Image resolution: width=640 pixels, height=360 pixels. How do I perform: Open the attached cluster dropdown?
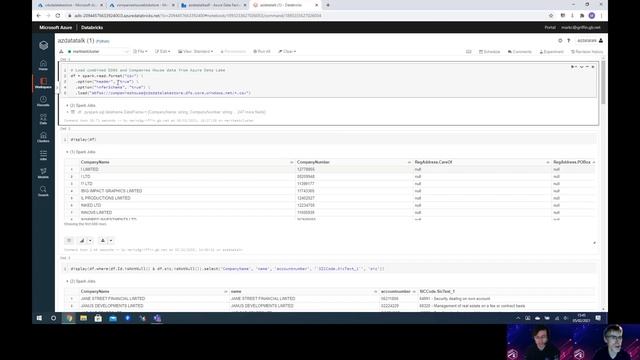pos(98,51)
